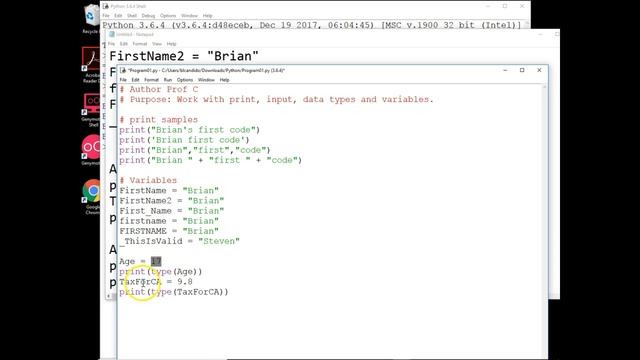Click the Program01.py window's title bar icon

click(123, 71)
